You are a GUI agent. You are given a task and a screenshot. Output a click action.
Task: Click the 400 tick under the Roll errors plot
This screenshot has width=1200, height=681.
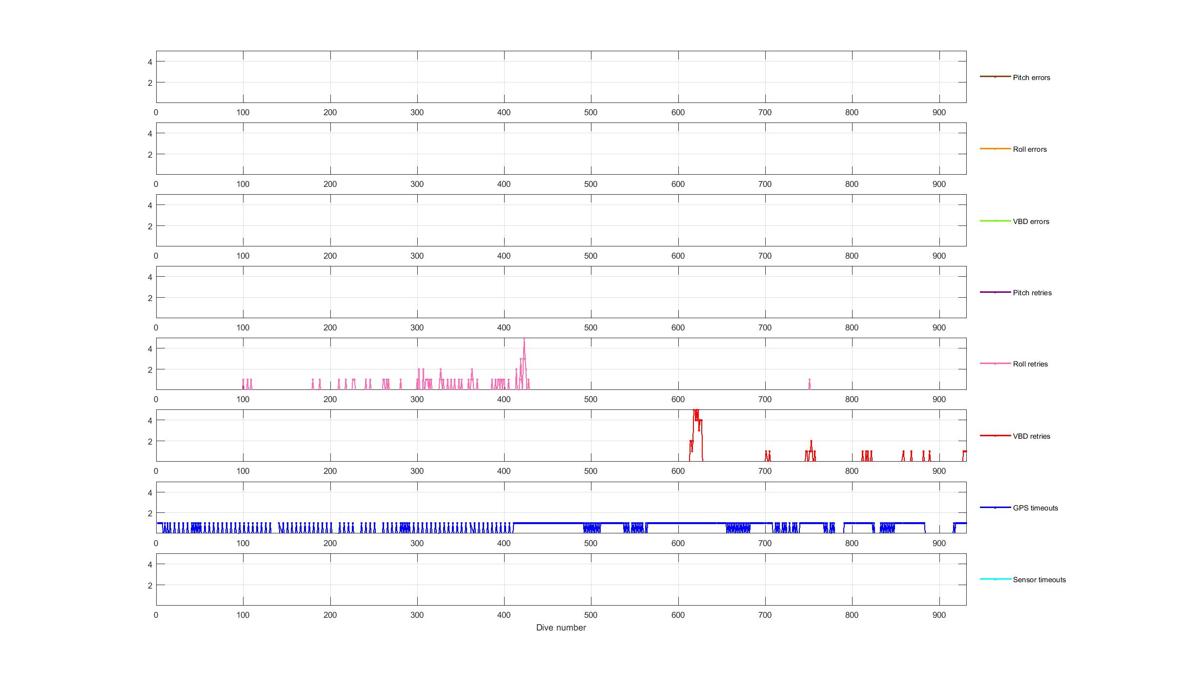(x=504, y=185)
